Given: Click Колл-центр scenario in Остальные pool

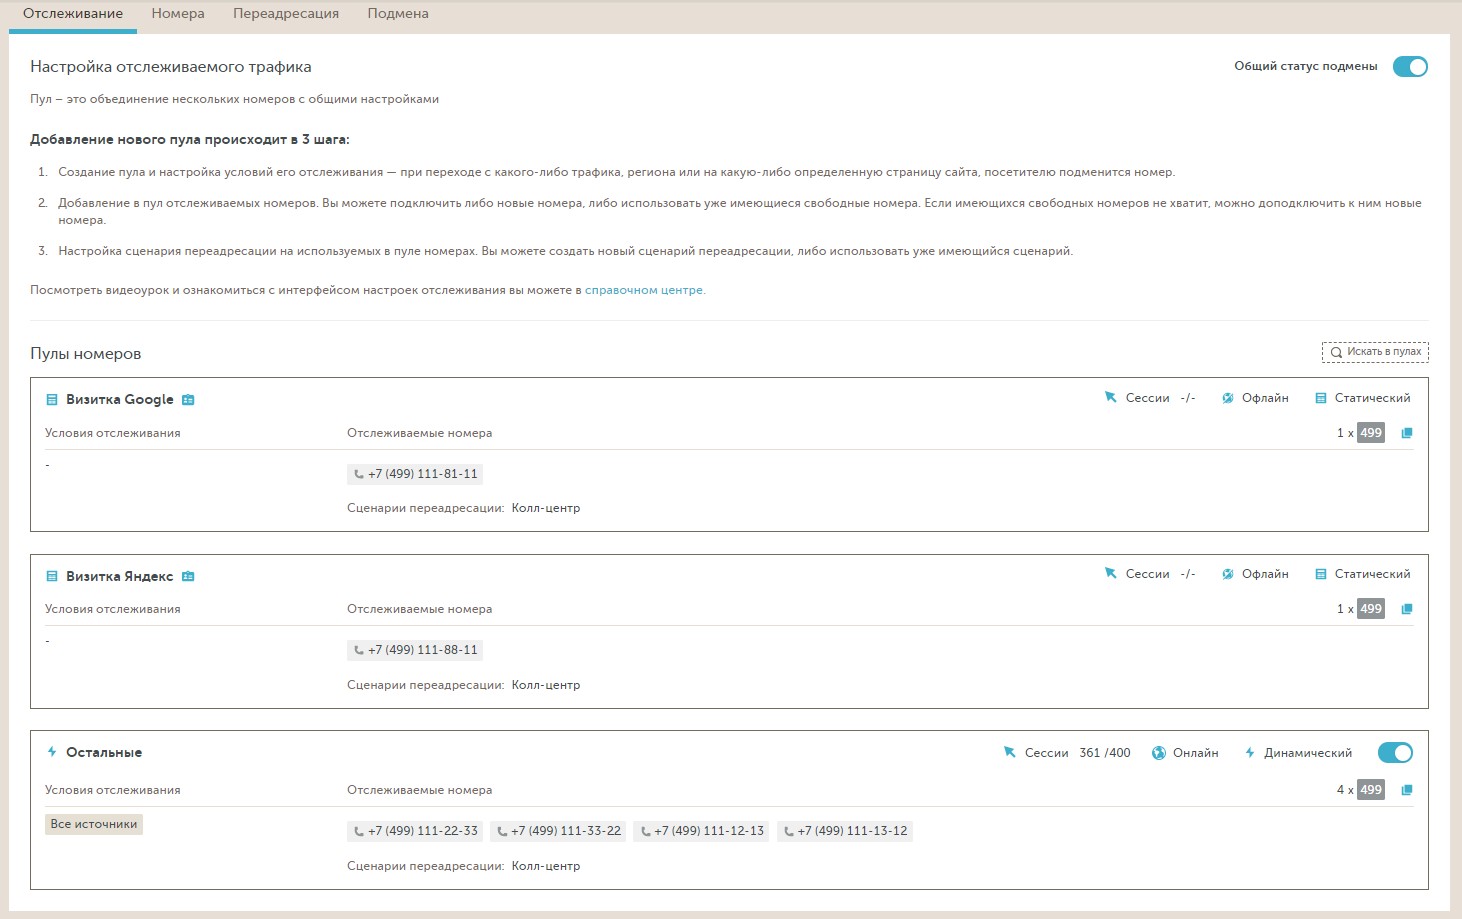Looking at the screenshot, I should (x=546, y=866).
